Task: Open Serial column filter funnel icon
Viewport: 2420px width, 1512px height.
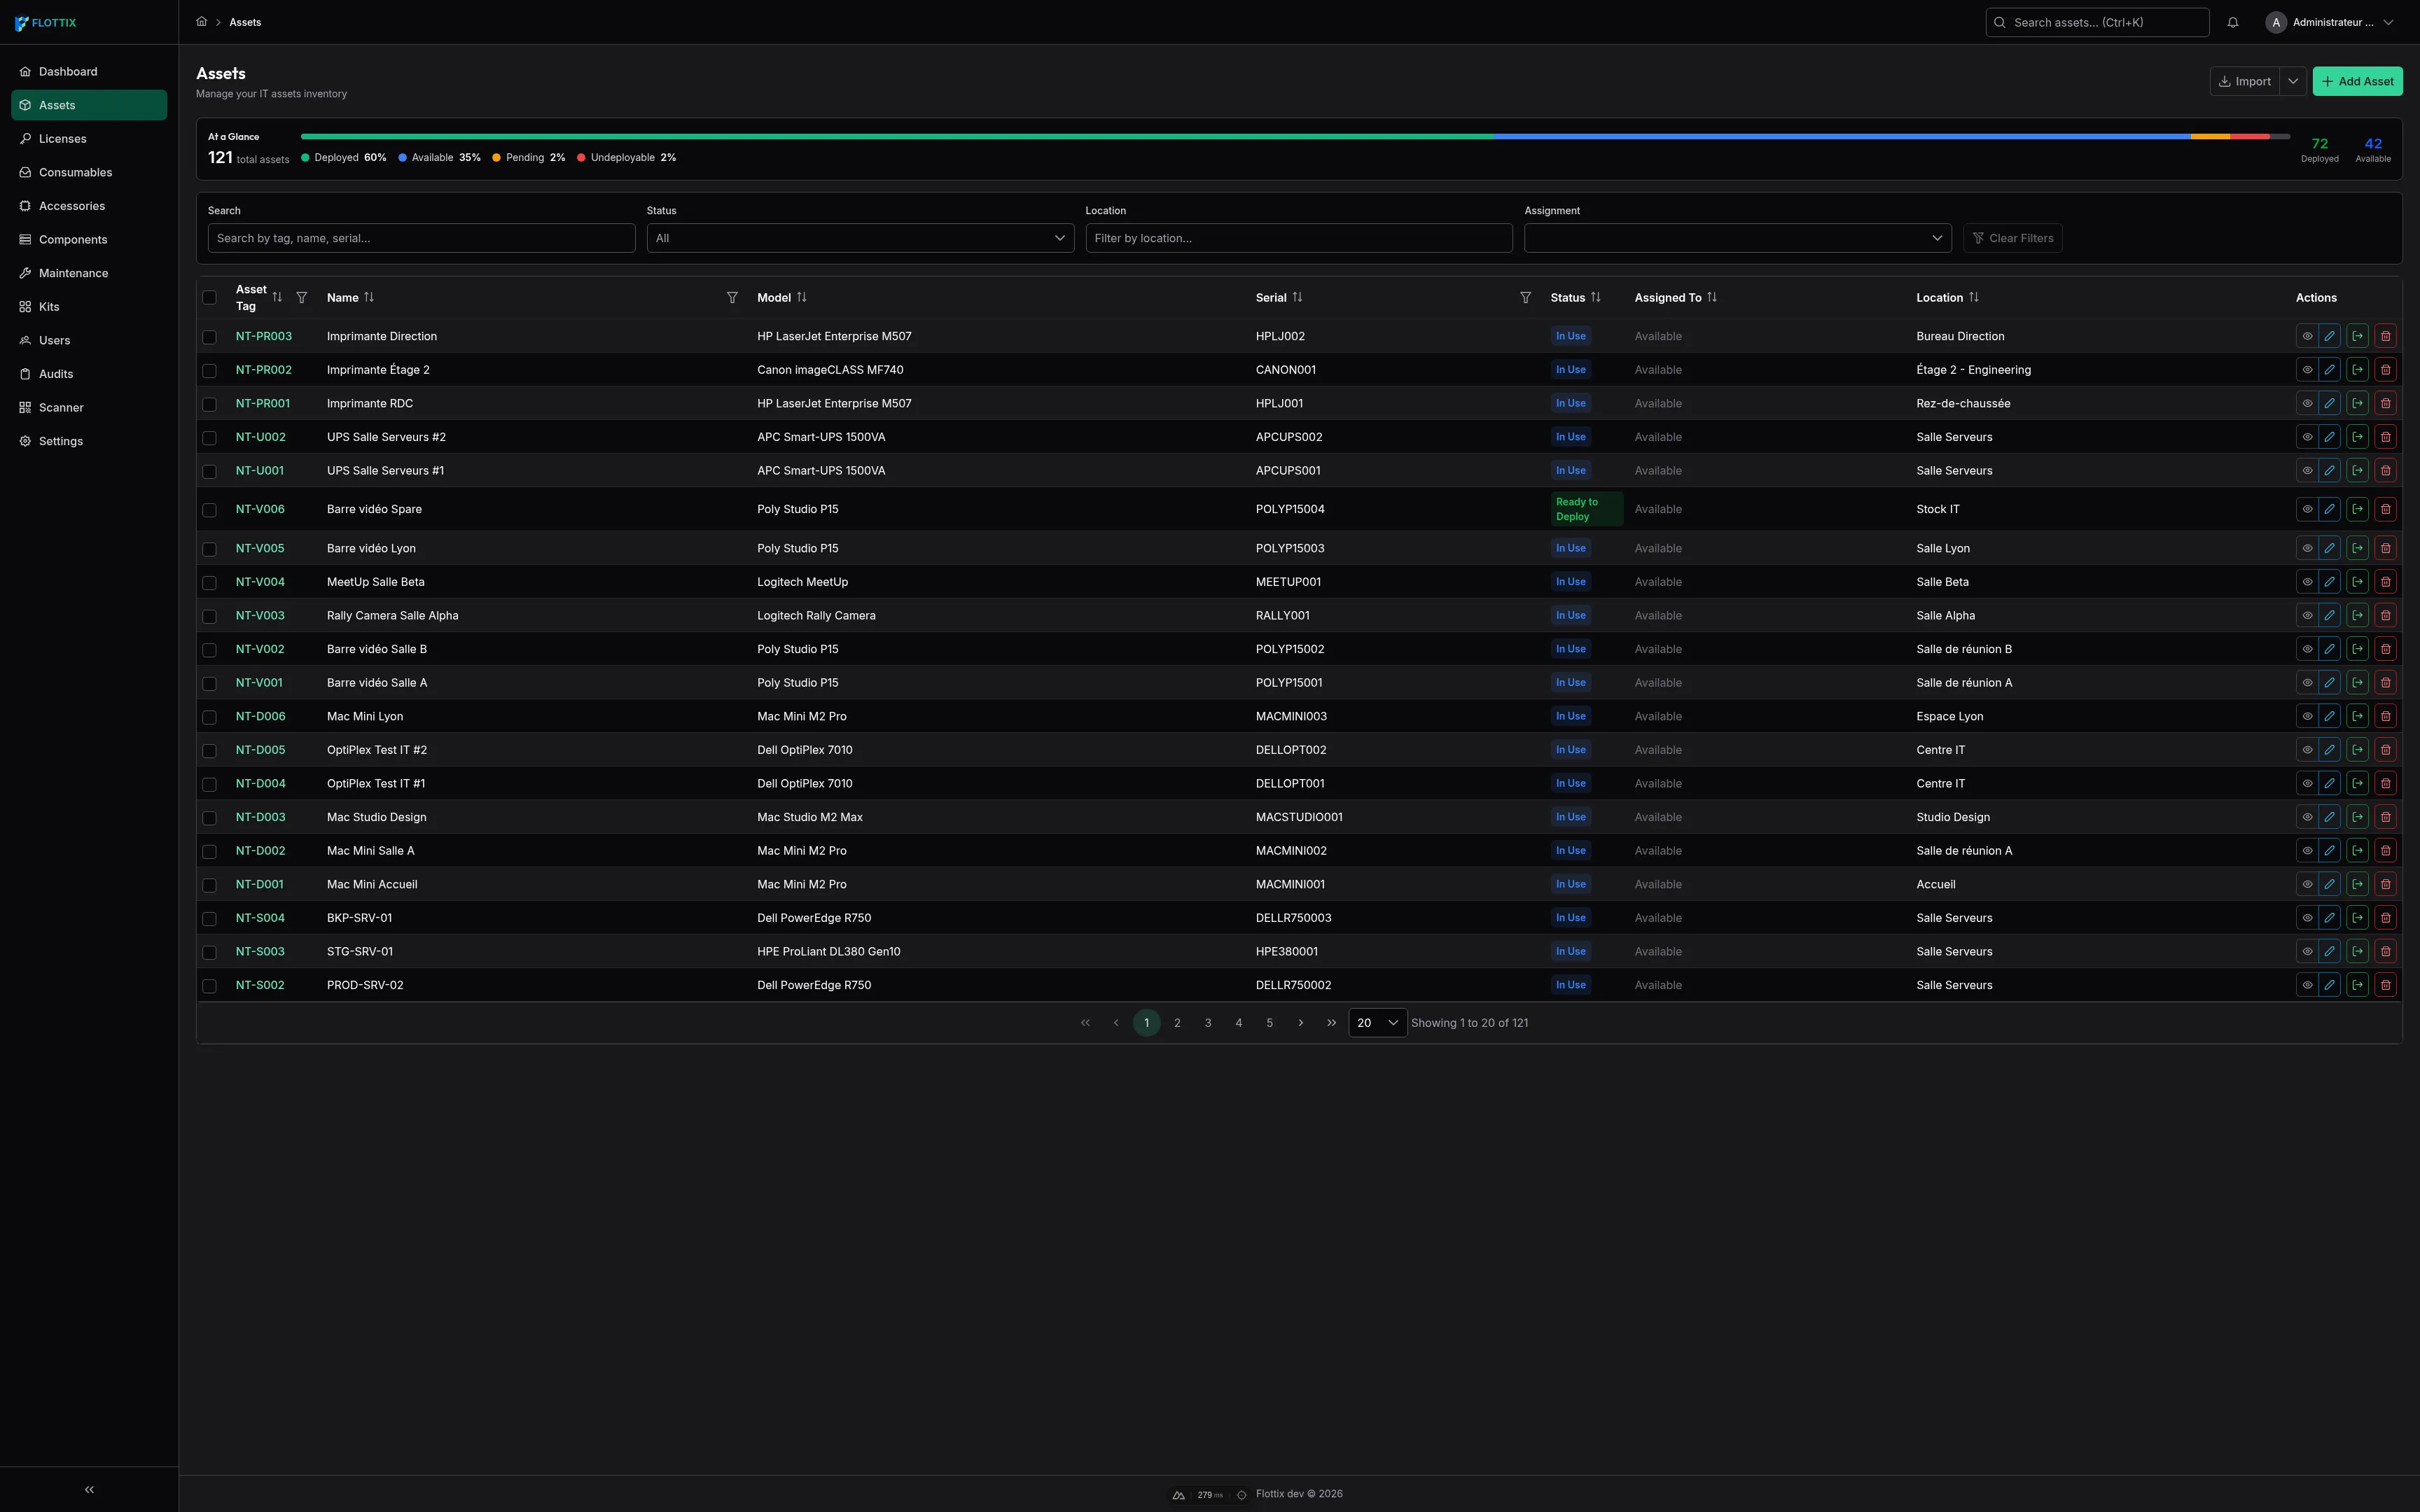Action: point(1525,298)
